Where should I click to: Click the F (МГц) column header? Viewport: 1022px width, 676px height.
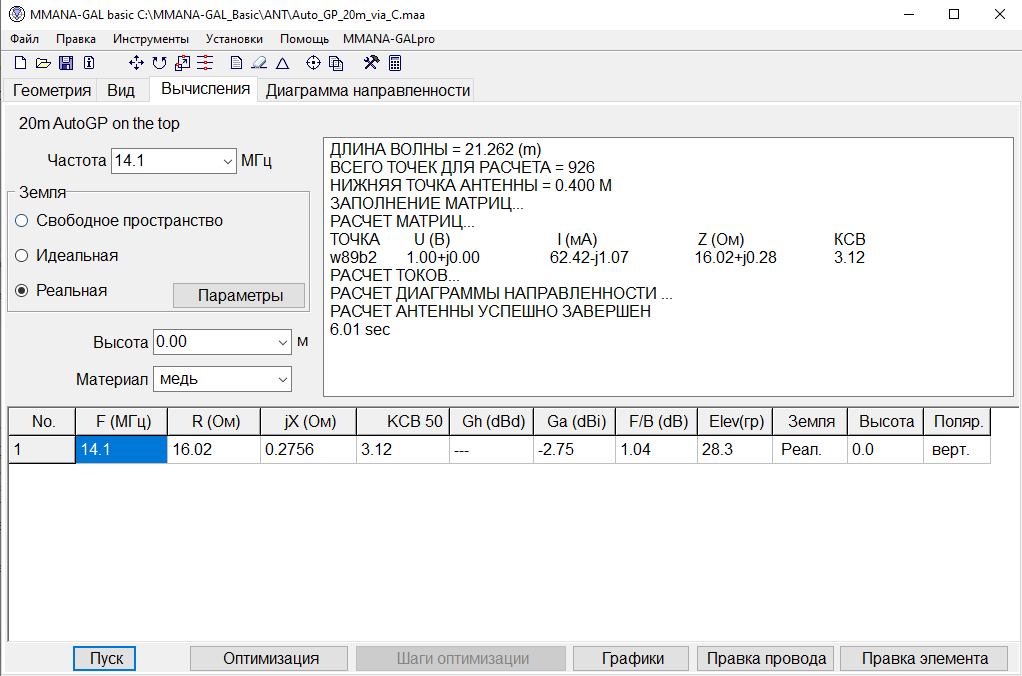[121, 422]
